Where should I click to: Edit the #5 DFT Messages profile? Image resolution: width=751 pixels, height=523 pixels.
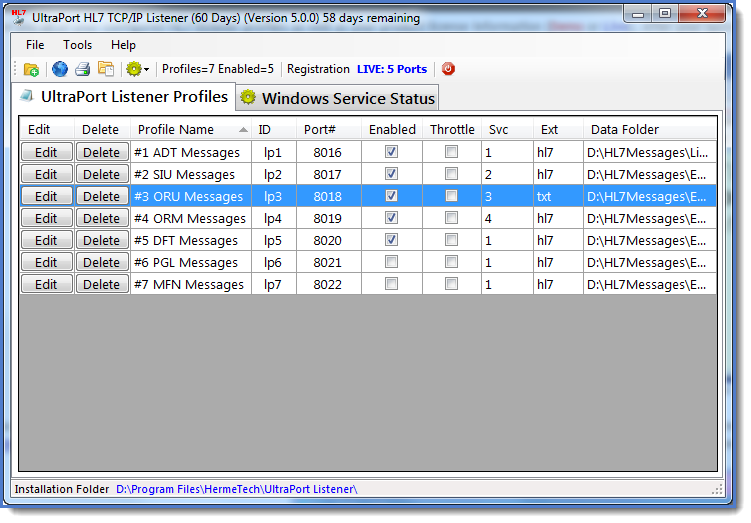pyautogui.click(x=46, y=240)
